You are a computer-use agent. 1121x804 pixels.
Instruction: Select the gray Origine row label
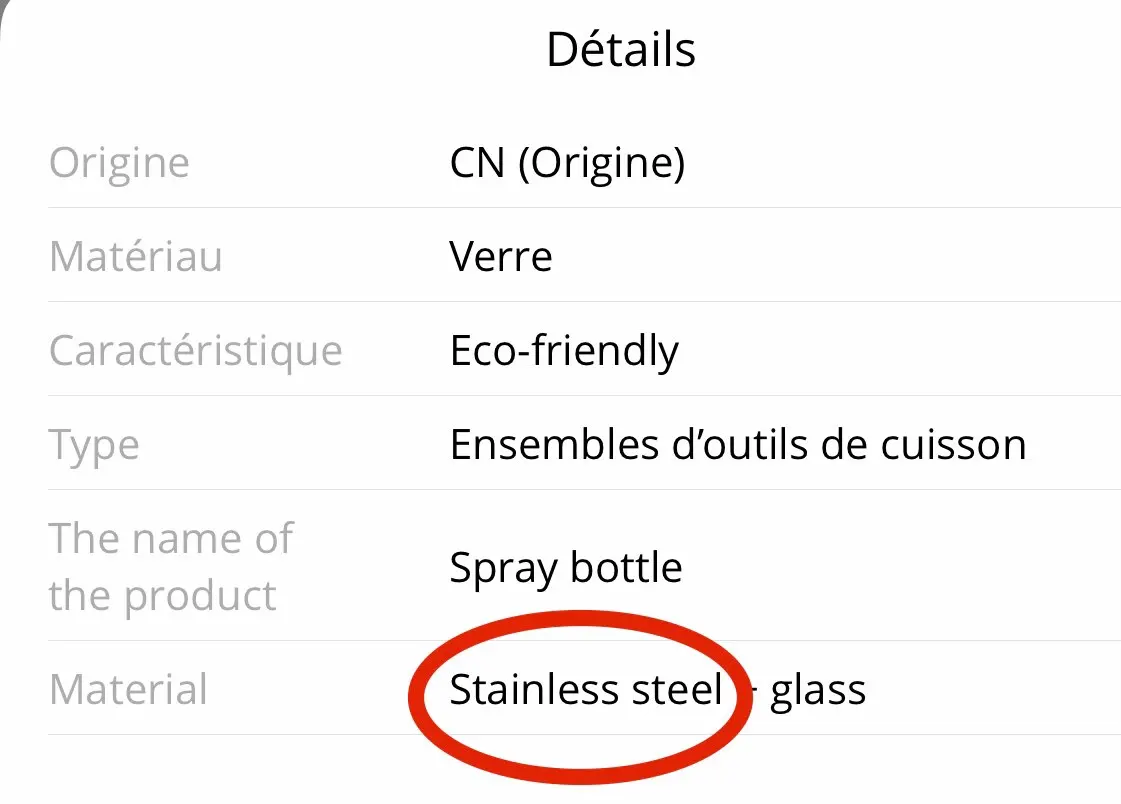pos(119,163)
